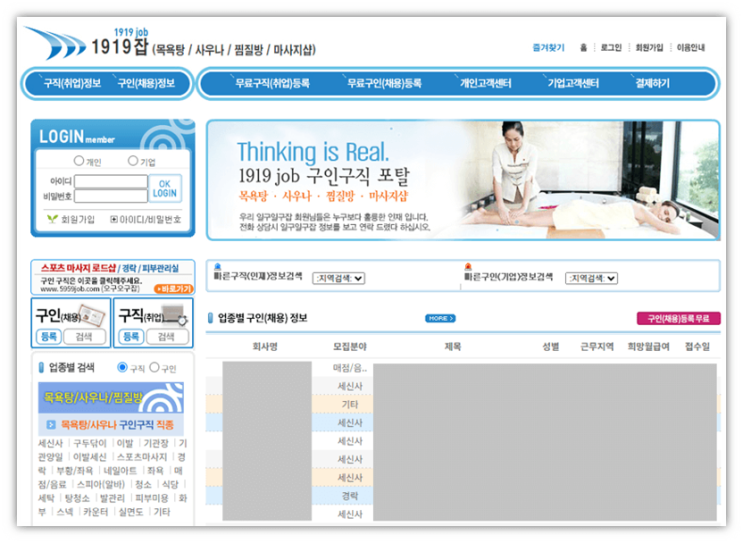Click 구인(채용)등록 무료 pink button
Screen dimensions: 743x543
pos(679,318)
